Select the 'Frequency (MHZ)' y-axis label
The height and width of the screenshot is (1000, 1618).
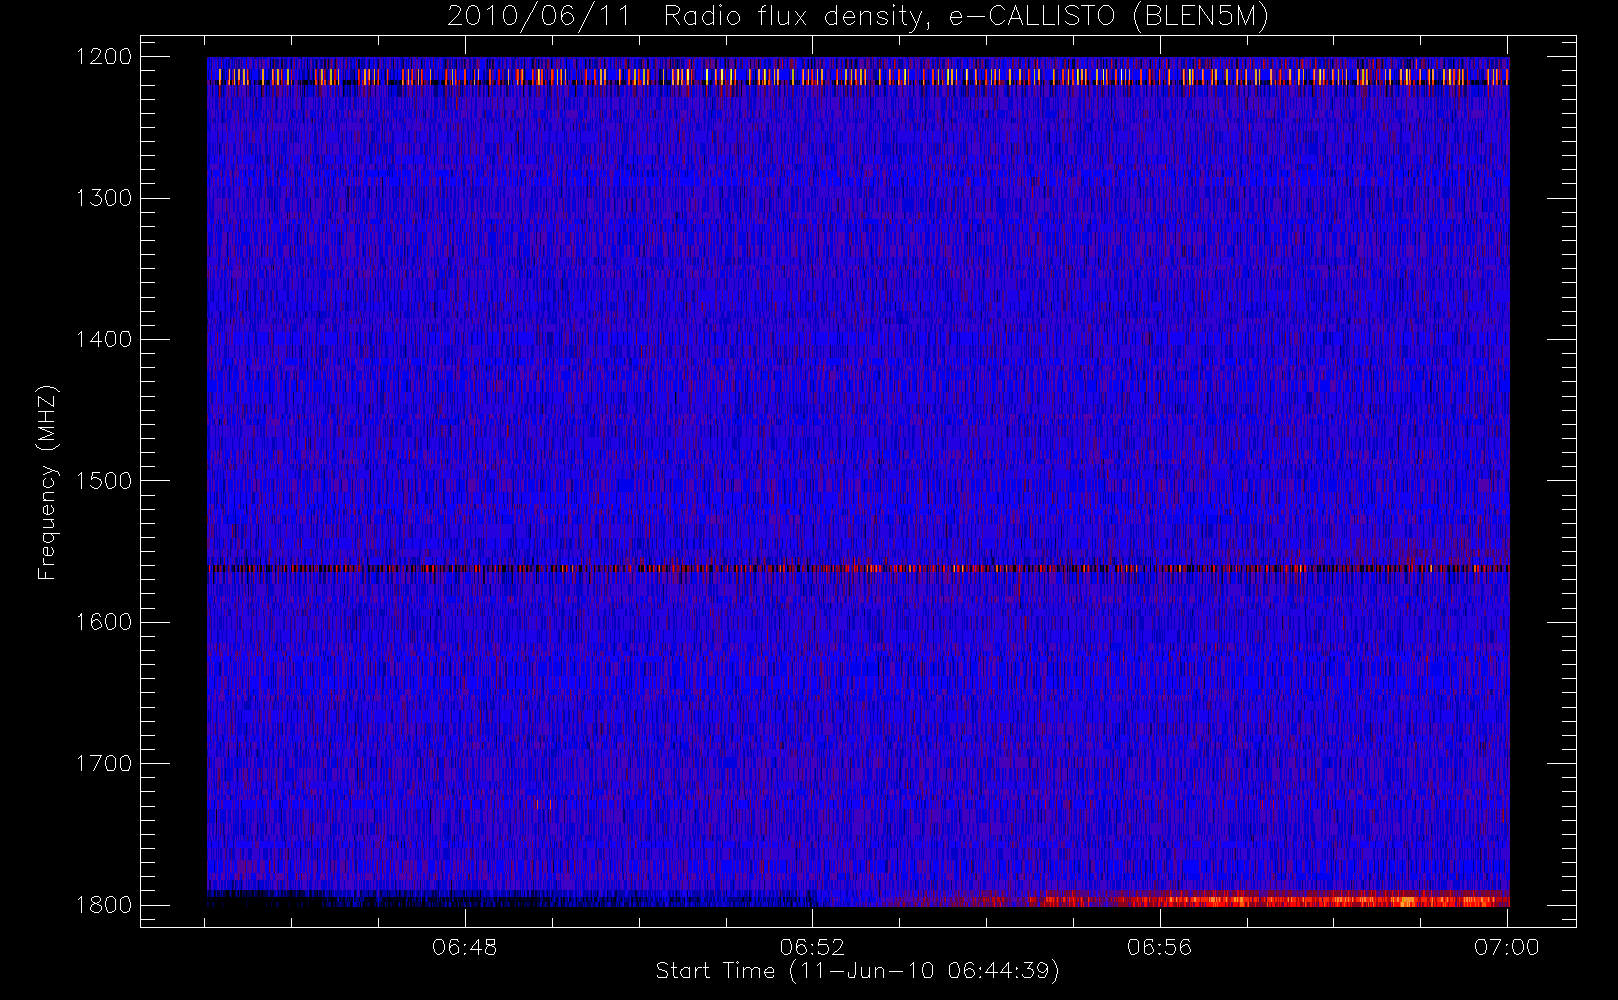tap(46, 482)
